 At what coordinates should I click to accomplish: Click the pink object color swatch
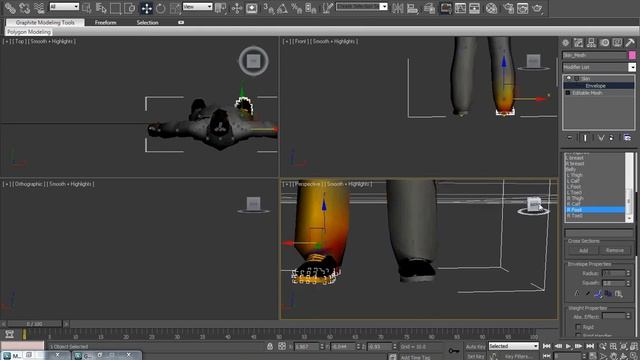click(x=632, y=55)
